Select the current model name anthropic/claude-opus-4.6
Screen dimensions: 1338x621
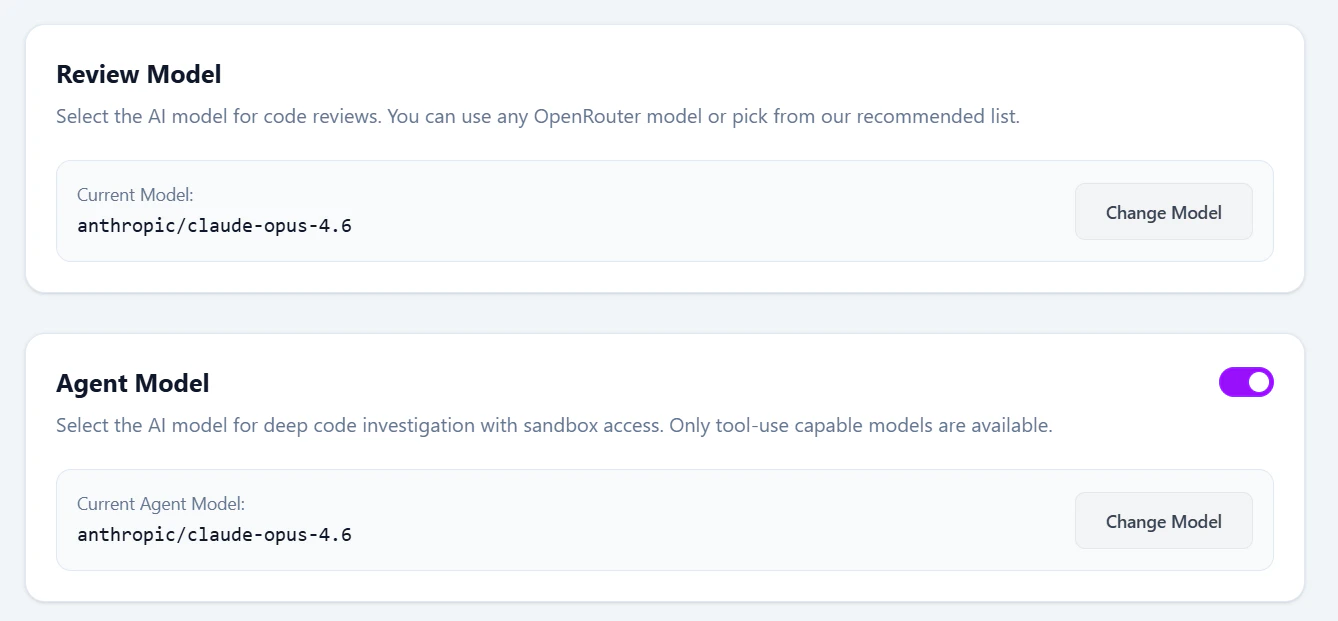coord(214,225)
